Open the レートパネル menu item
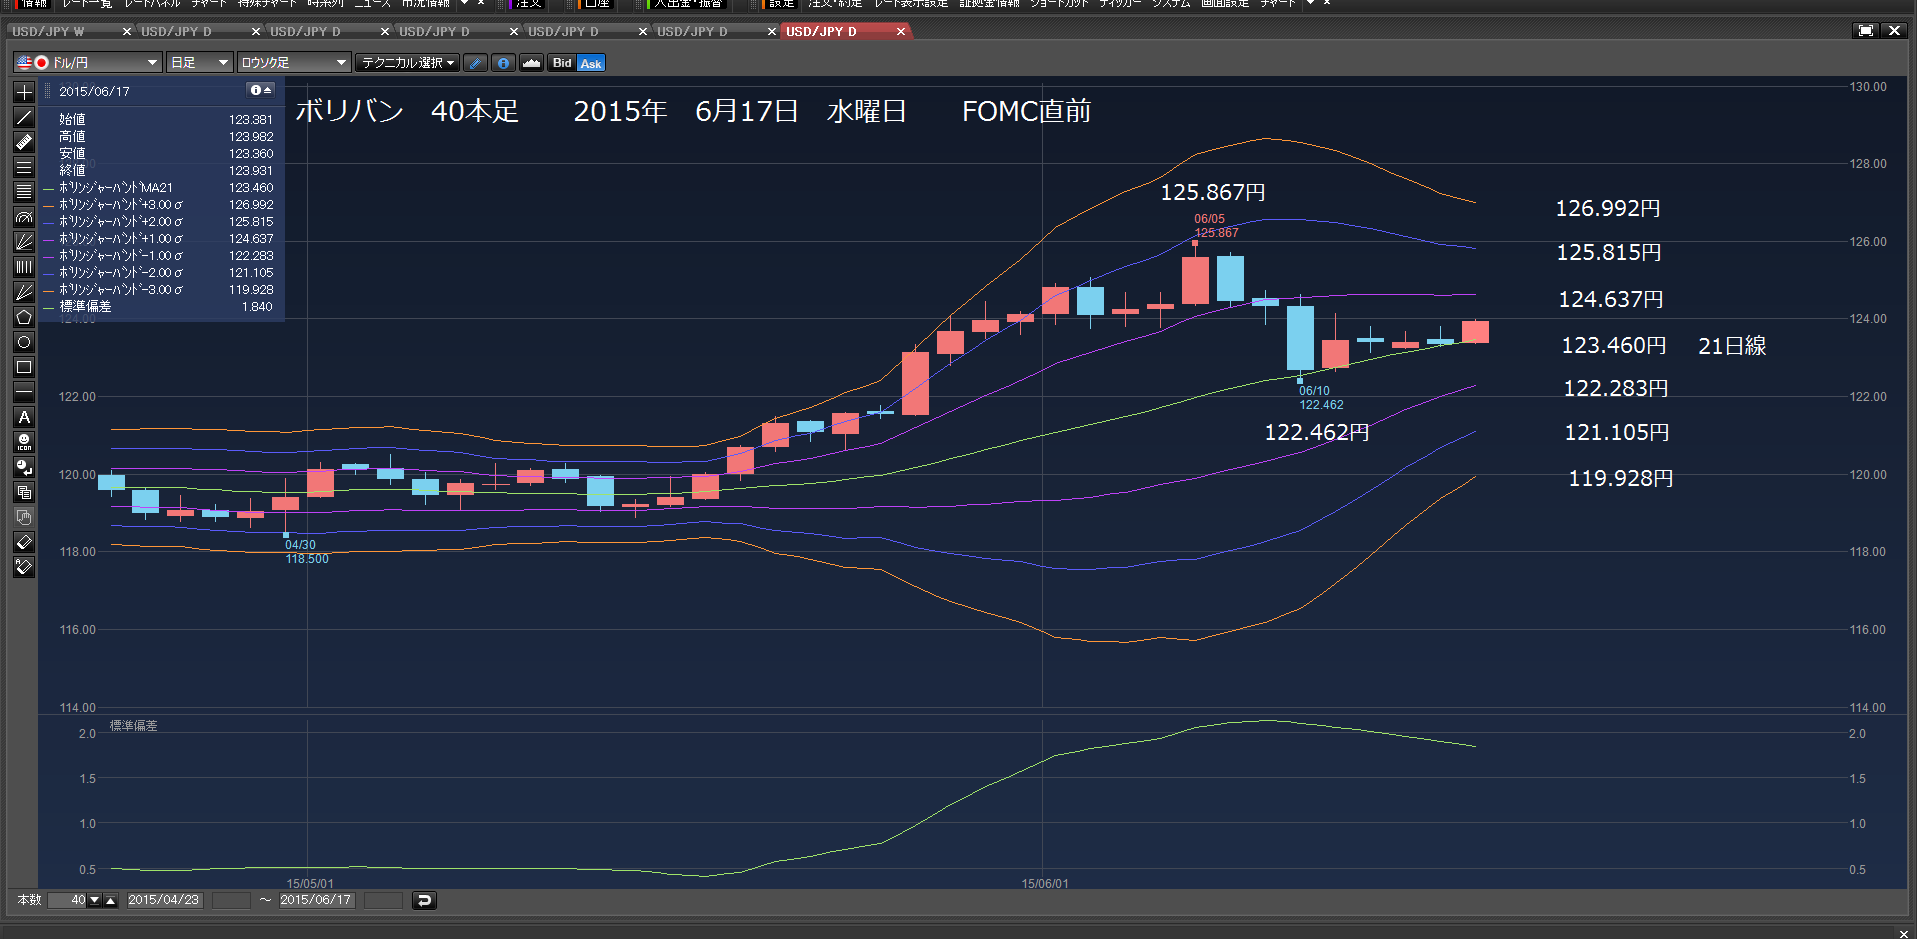This screenshot has height=939, width=1917. [x=152, y=3]
